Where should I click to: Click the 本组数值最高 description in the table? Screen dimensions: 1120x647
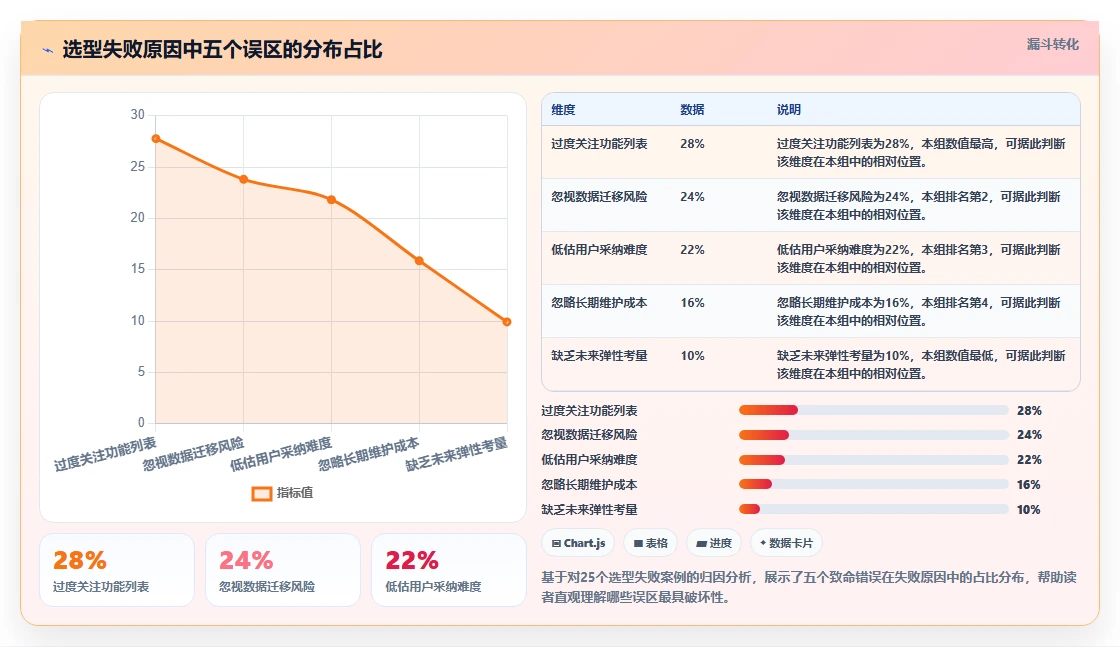click(921, 153)
